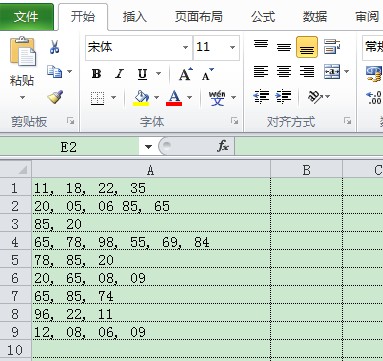Click the Cut scissors icon
This screenshot has height=361, width=383.
[54, 47]
